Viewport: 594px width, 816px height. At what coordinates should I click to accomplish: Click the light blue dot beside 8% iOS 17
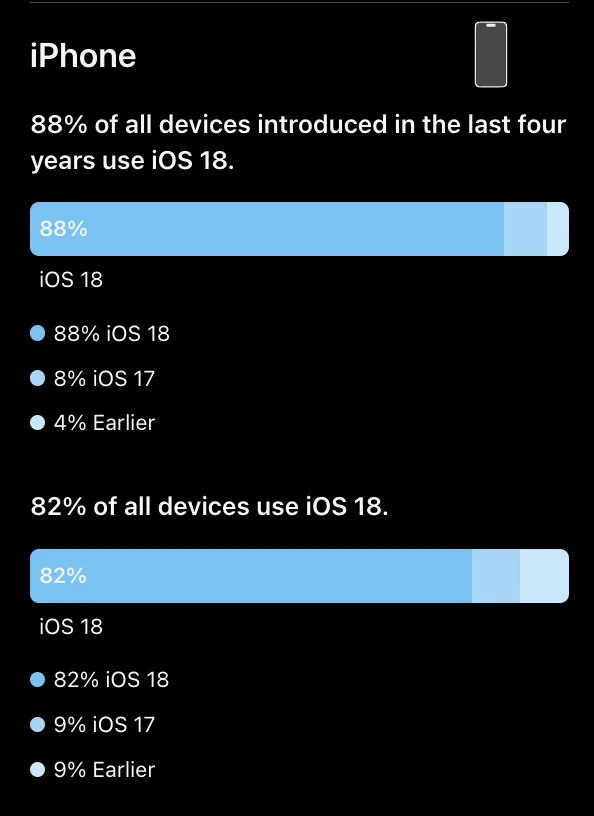37,378
